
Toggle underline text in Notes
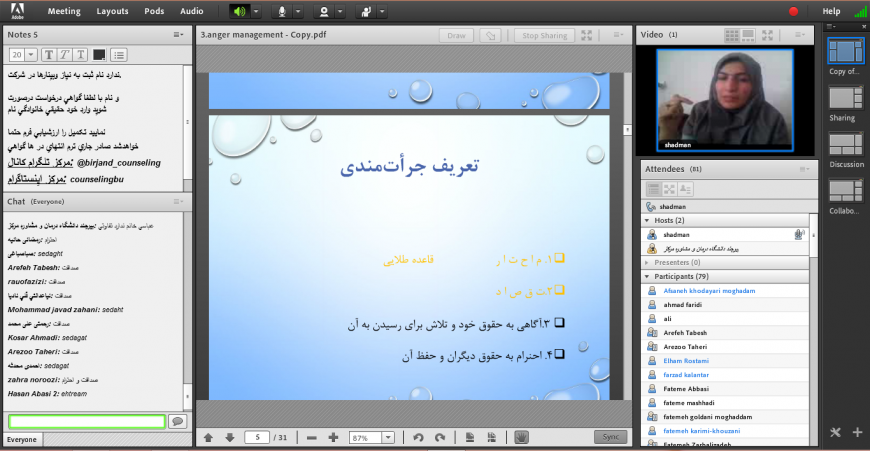(81, 54)
